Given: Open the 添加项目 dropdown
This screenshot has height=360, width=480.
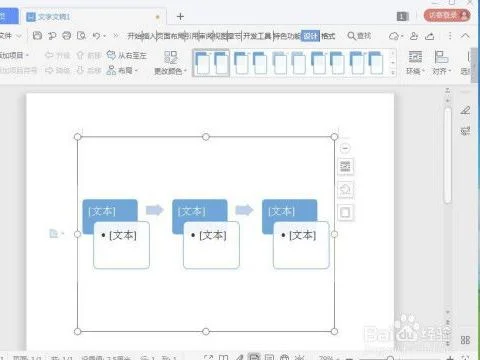Looking at the screenshot, I should [14, 55].
